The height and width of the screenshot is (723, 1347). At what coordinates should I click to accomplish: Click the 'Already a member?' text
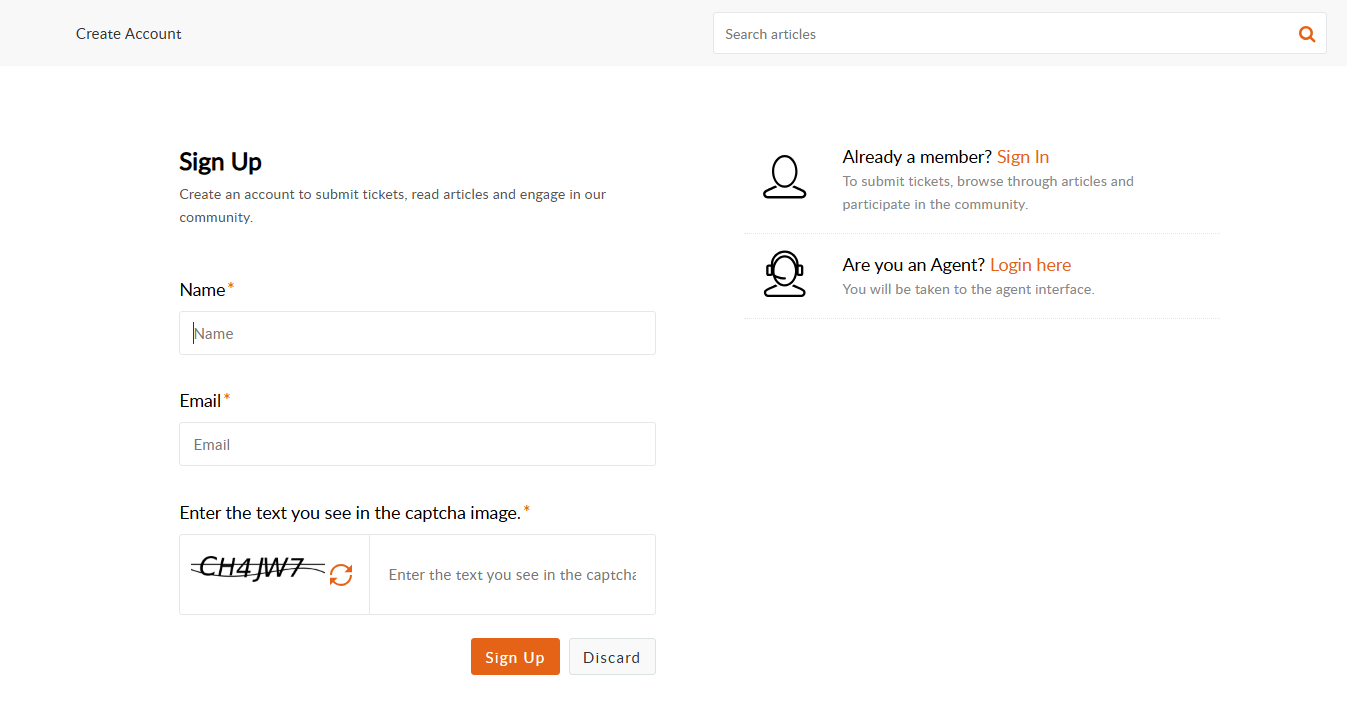pos(916,157)
